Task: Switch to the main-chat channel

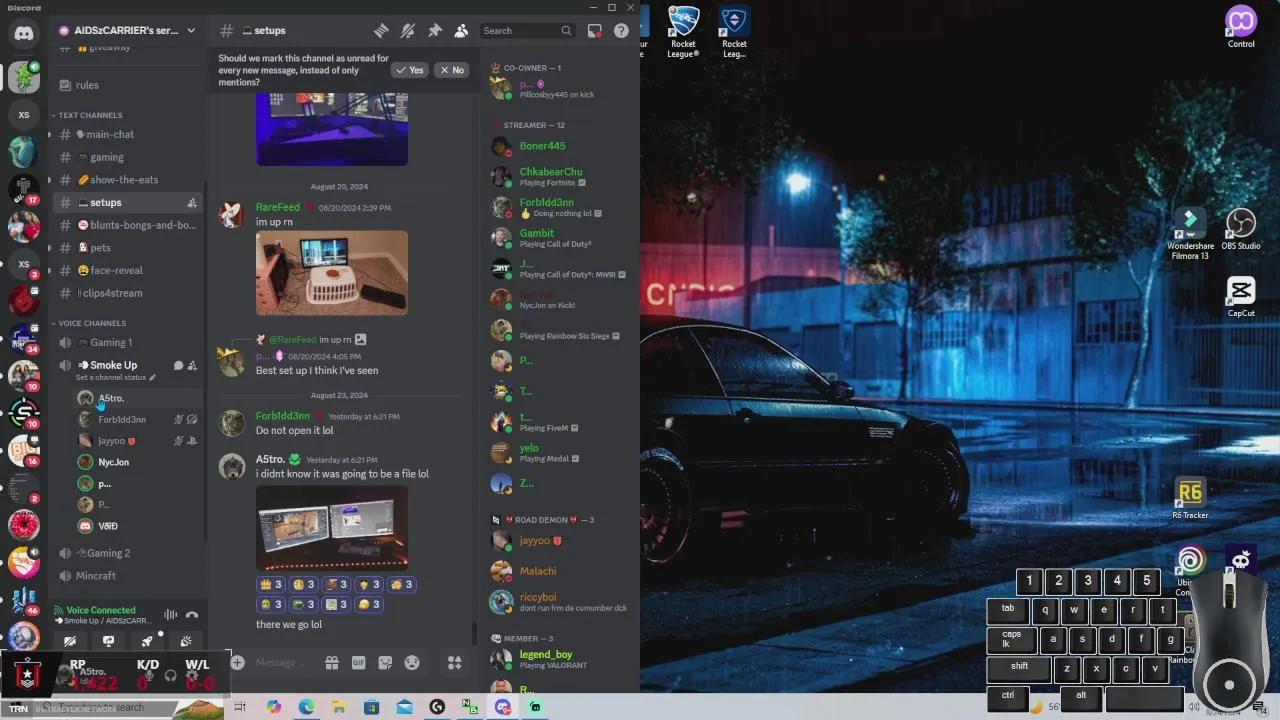Action: point(110,134)
